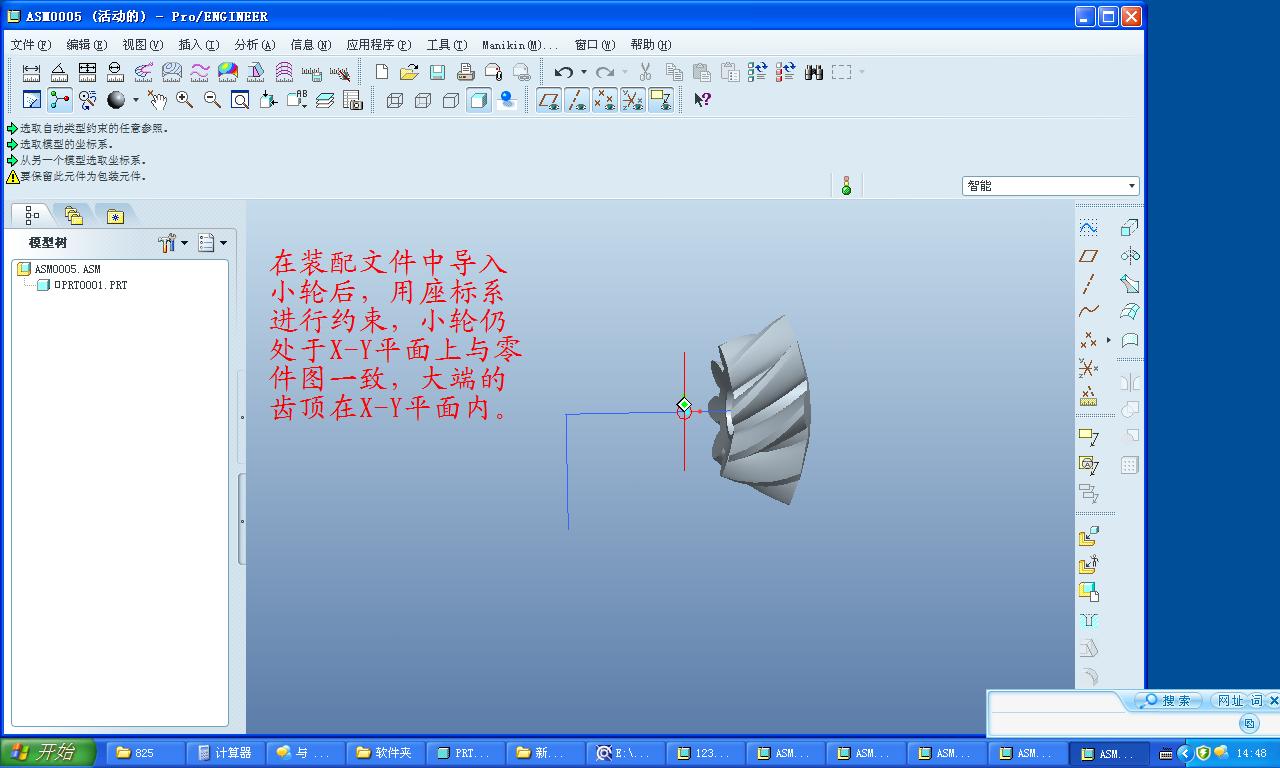Open the shaded curvature analysis rainbow icon
Screen dimensions: 1280x768
point(228,72)
